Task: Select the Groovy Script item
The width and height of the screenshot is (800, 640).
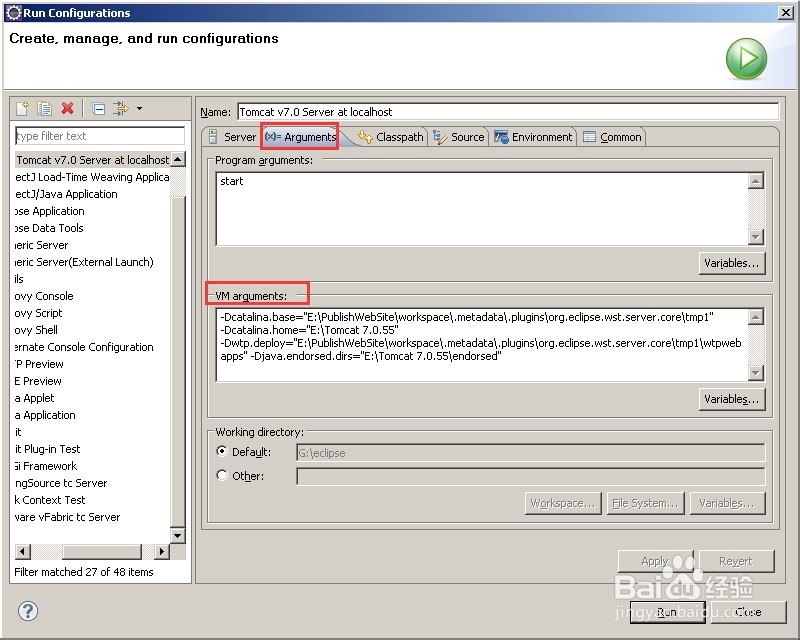Action: (x=39, y=313)
